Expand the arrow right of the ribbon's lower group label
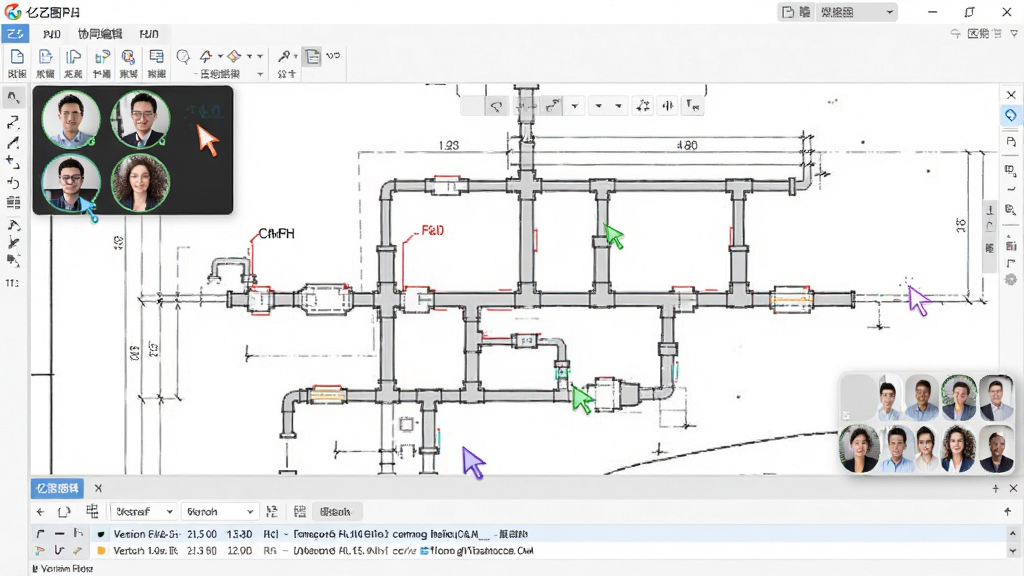 [260, 74]
